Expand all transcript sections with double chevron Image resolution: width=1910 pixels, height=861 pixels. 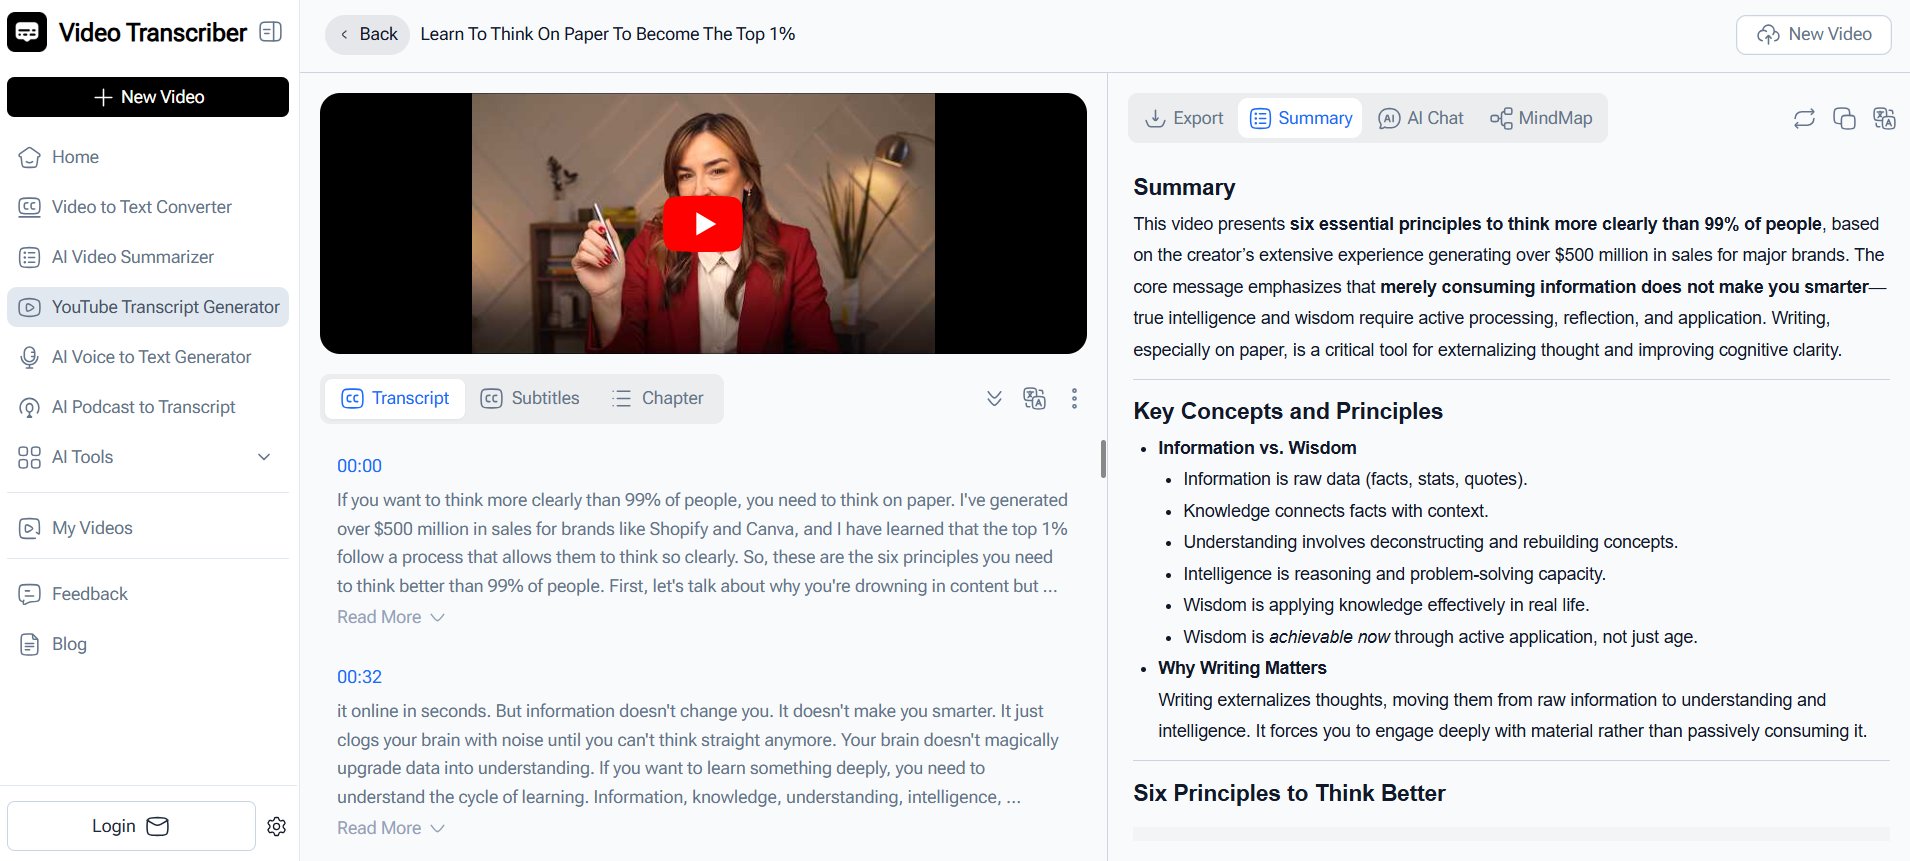(x=994, y=399)
